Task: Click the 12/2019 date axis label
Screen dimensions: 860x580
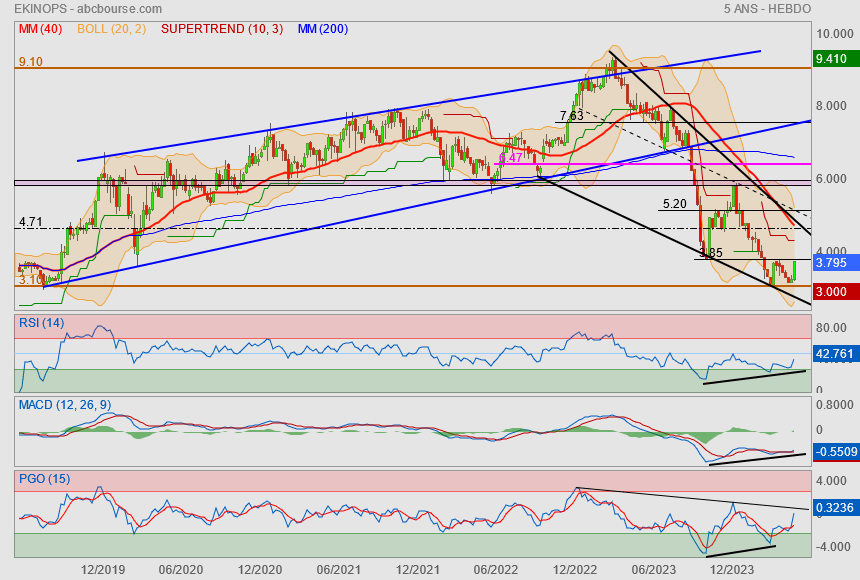Action: (x=103, y=570)
